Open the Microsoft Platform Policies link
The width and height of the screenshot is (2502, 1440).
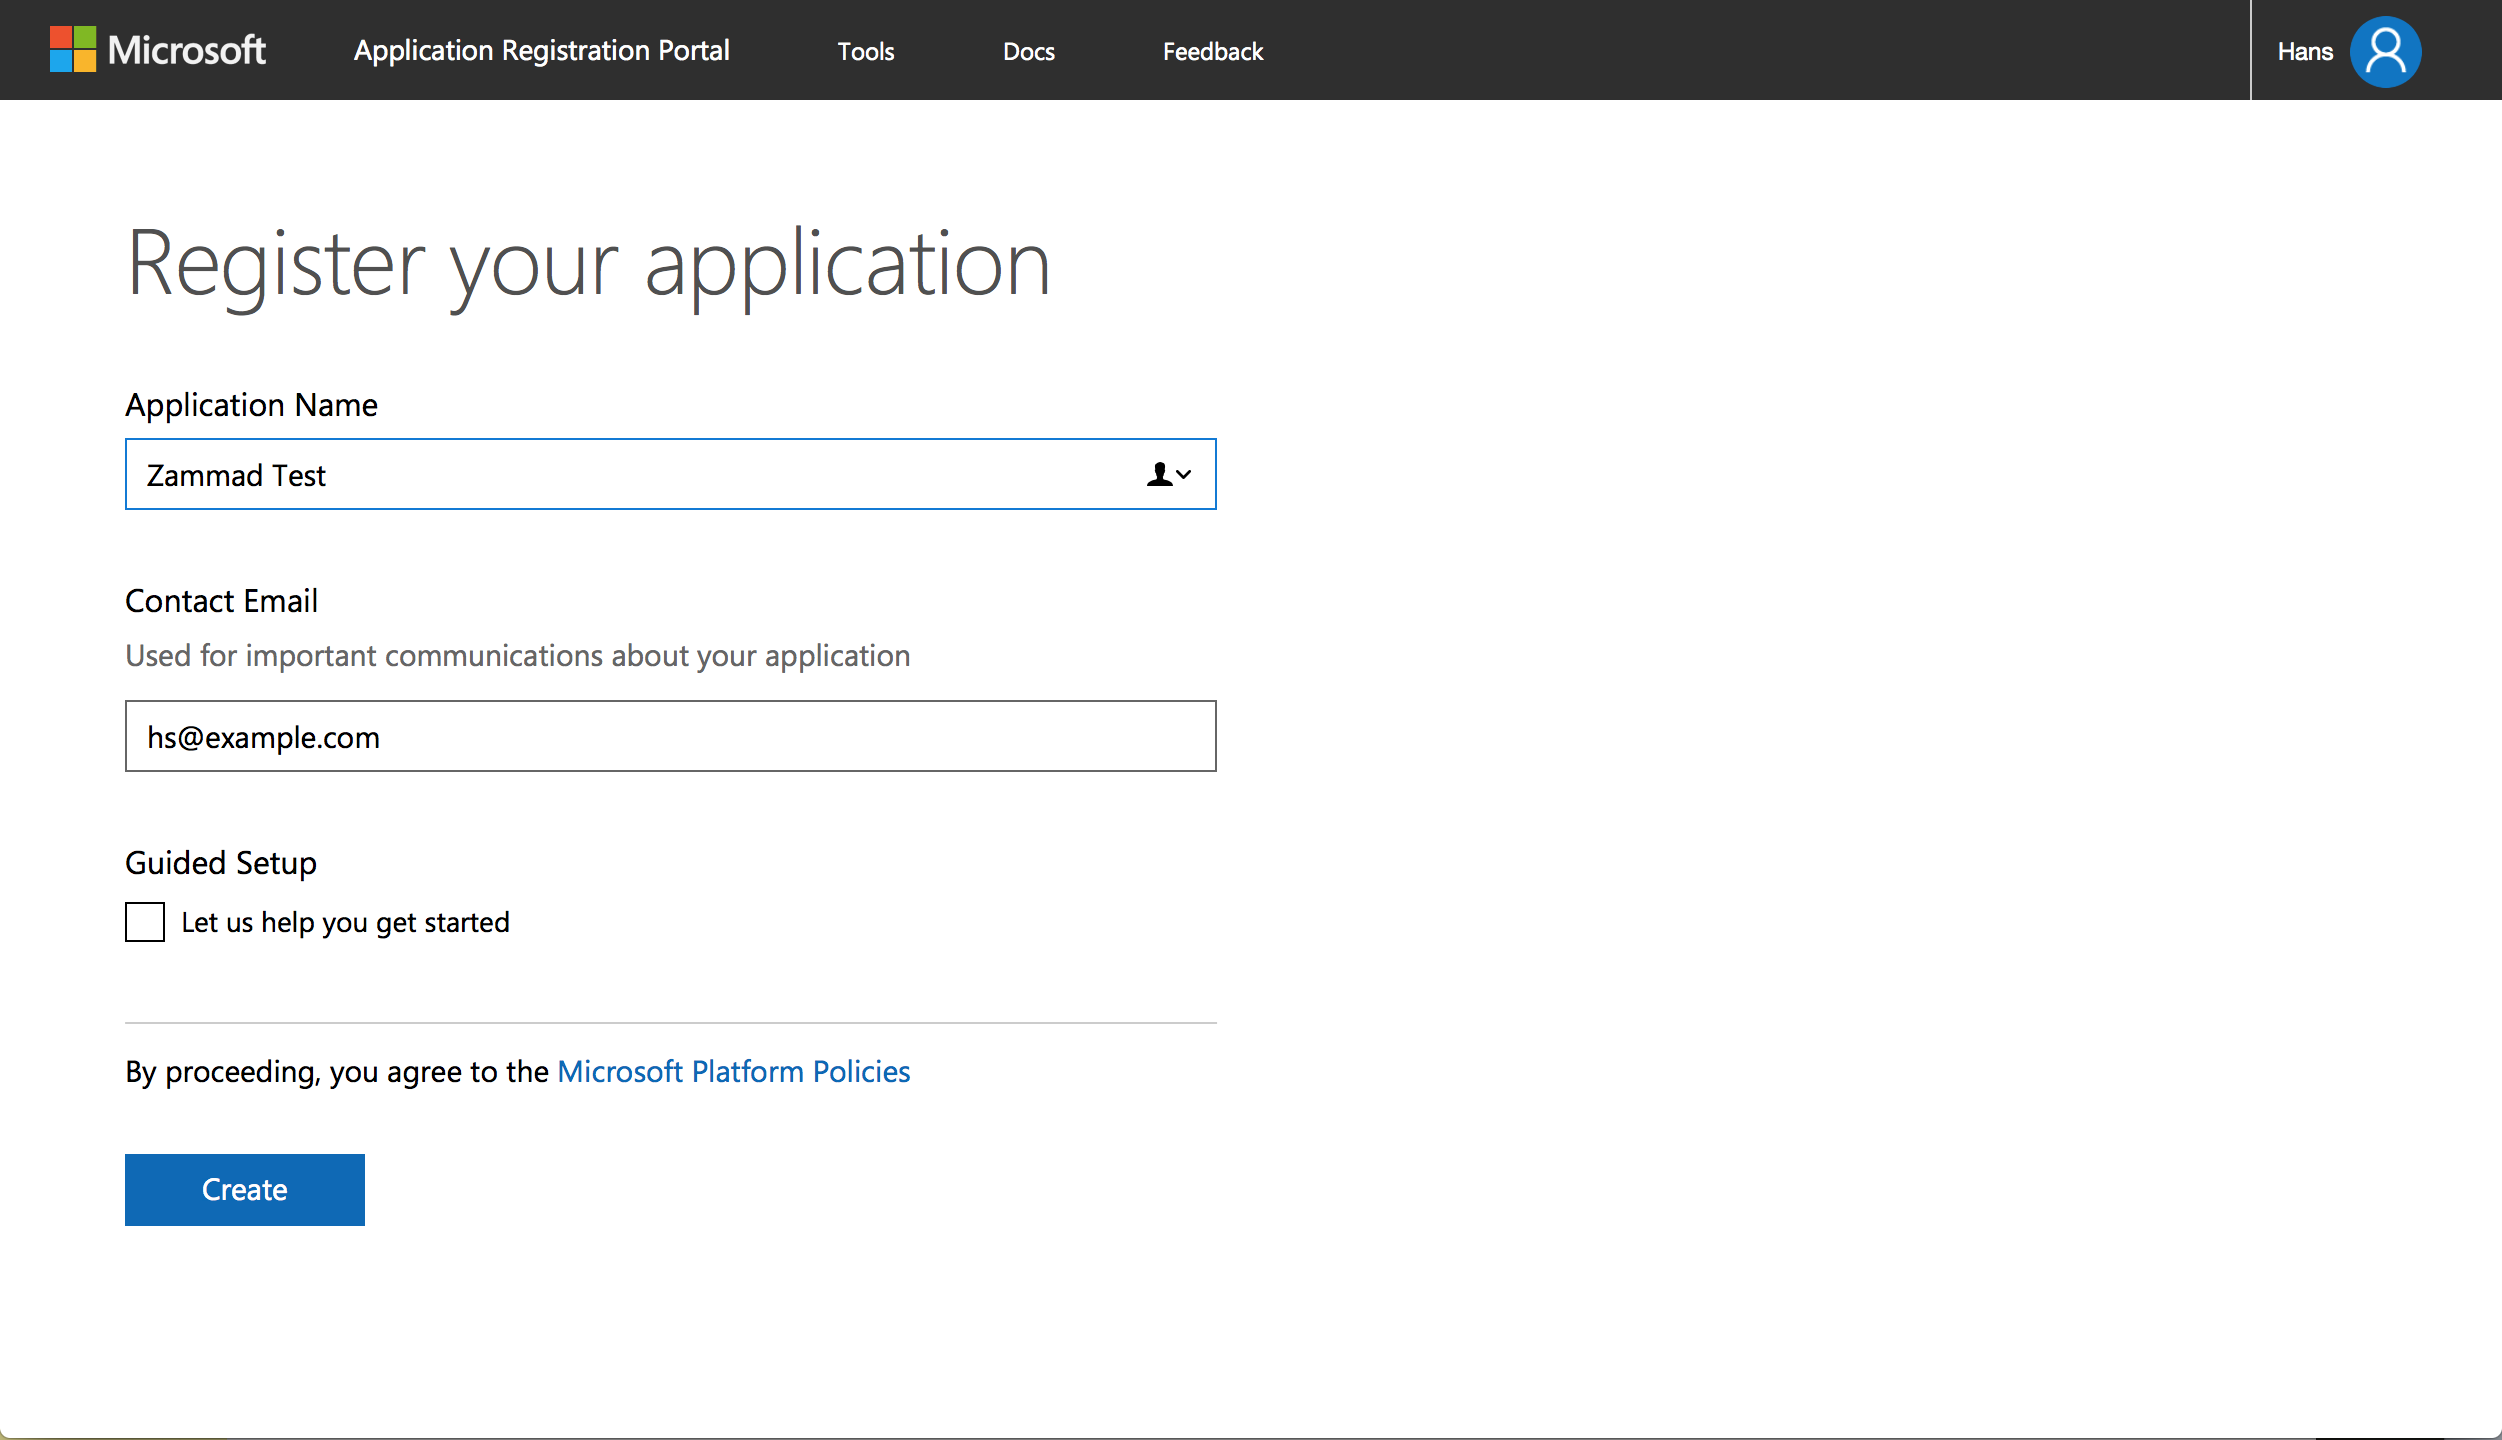[734, 1071]
